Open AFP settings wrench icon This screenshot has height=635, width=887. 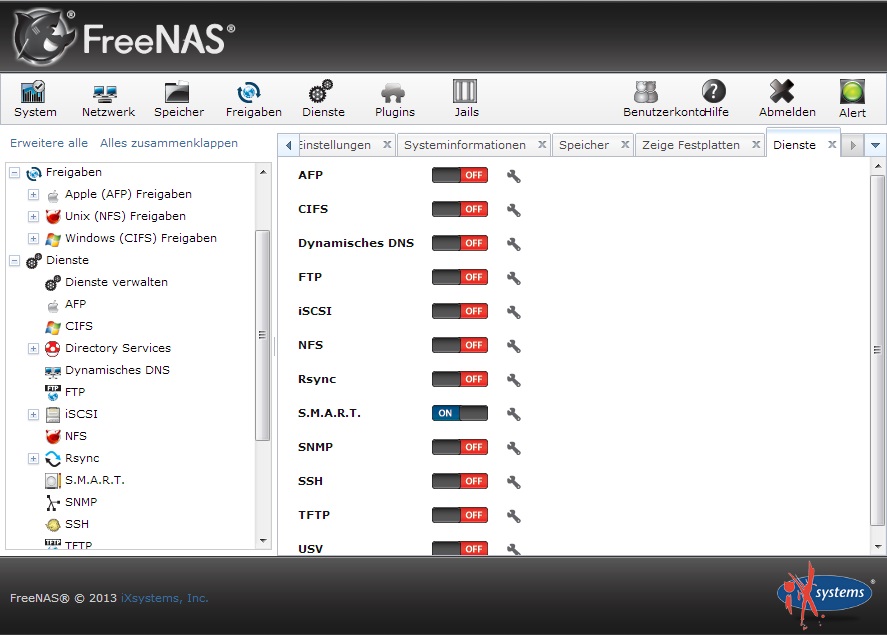point(514,176)
